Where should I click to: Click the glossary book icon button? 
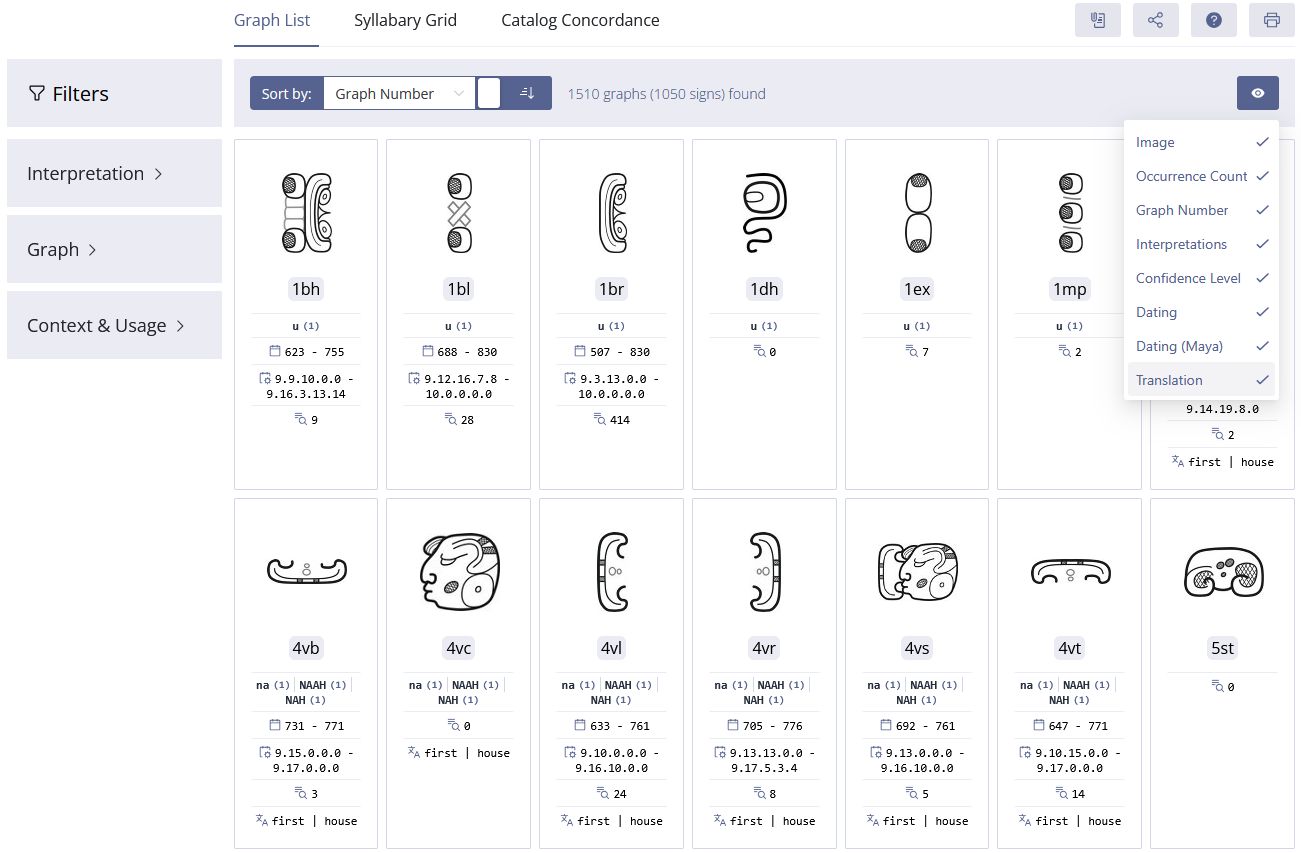pos(1098,20)
